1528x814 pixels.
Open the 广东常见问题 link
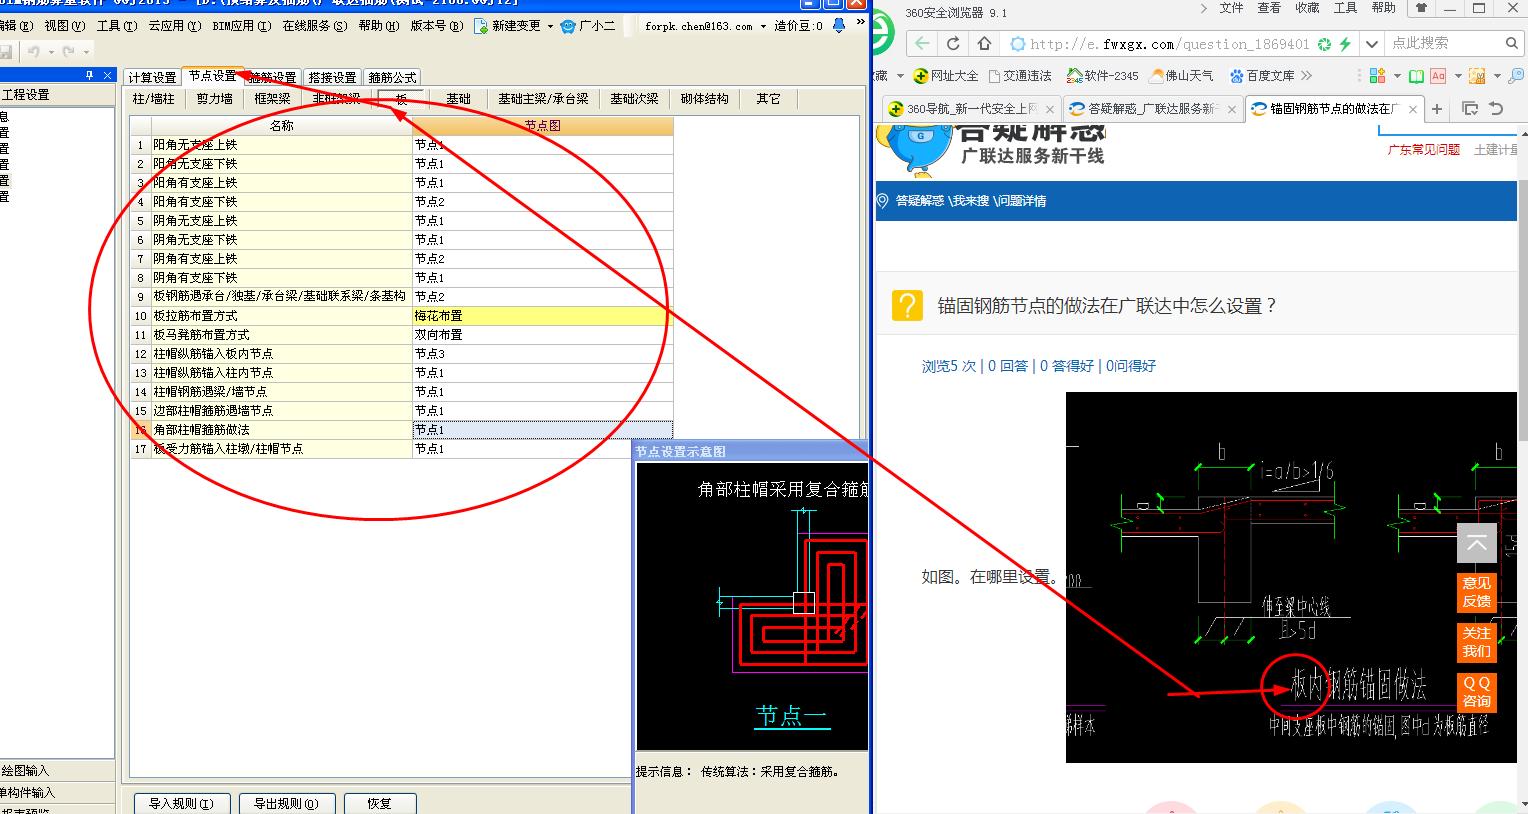tap(1423, 150)
